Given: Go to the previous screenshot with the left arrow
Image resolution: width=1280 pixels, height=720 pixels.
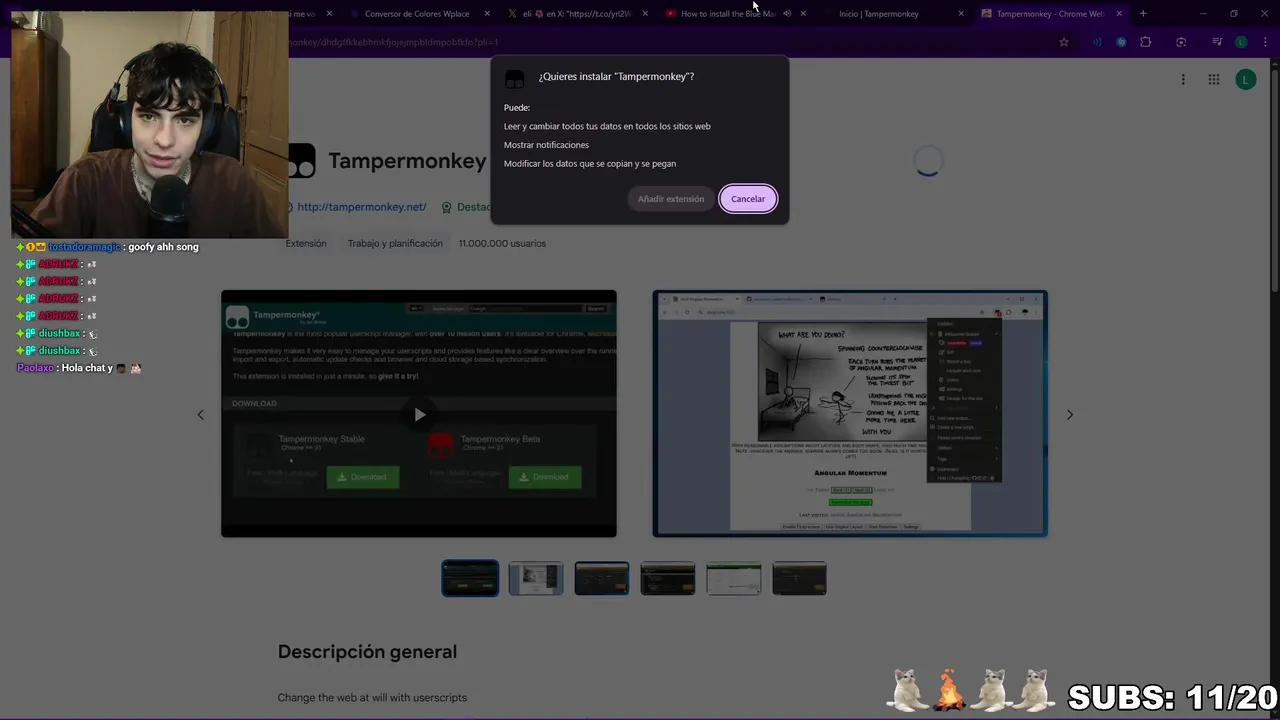Looking at the screenshot, I should click(200, 414).
